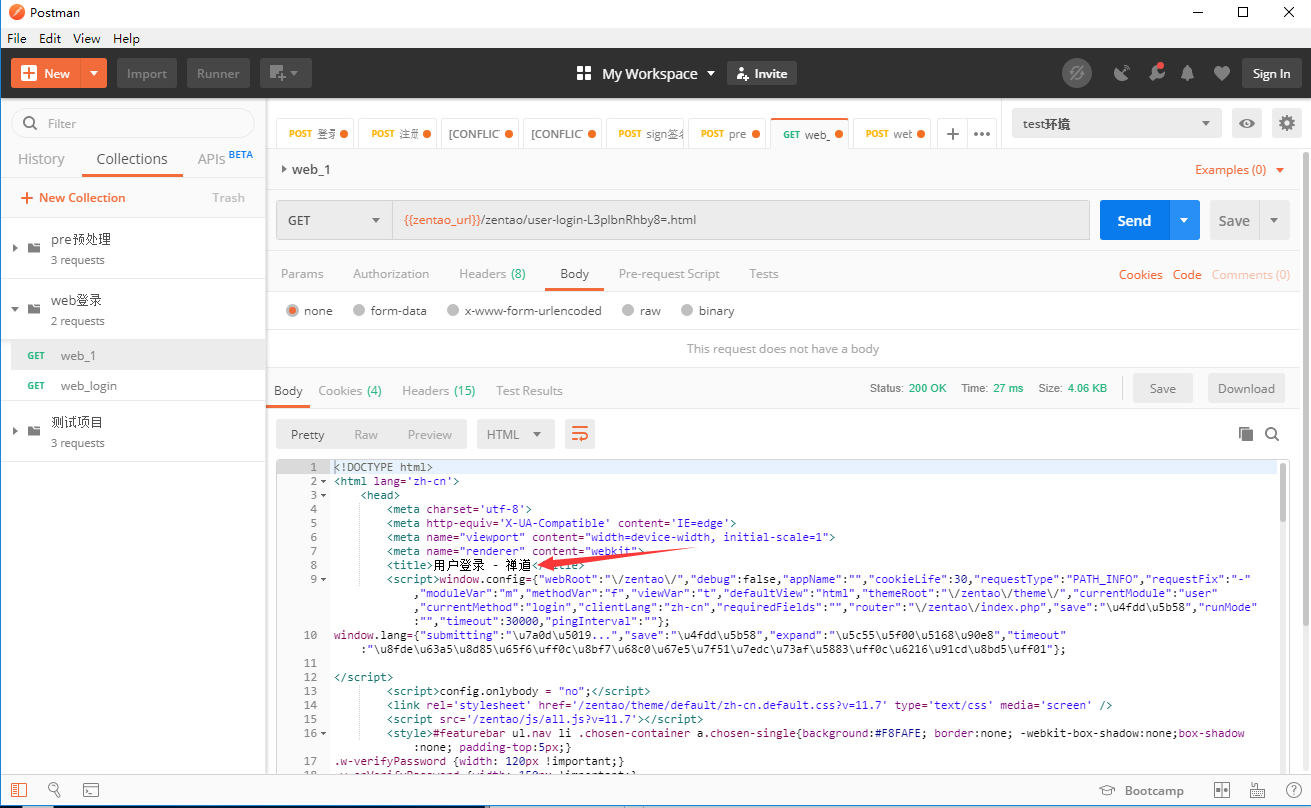Click the Invite button
The width and height of the screenshot is (1311, 808).
[x=762, y=73]
